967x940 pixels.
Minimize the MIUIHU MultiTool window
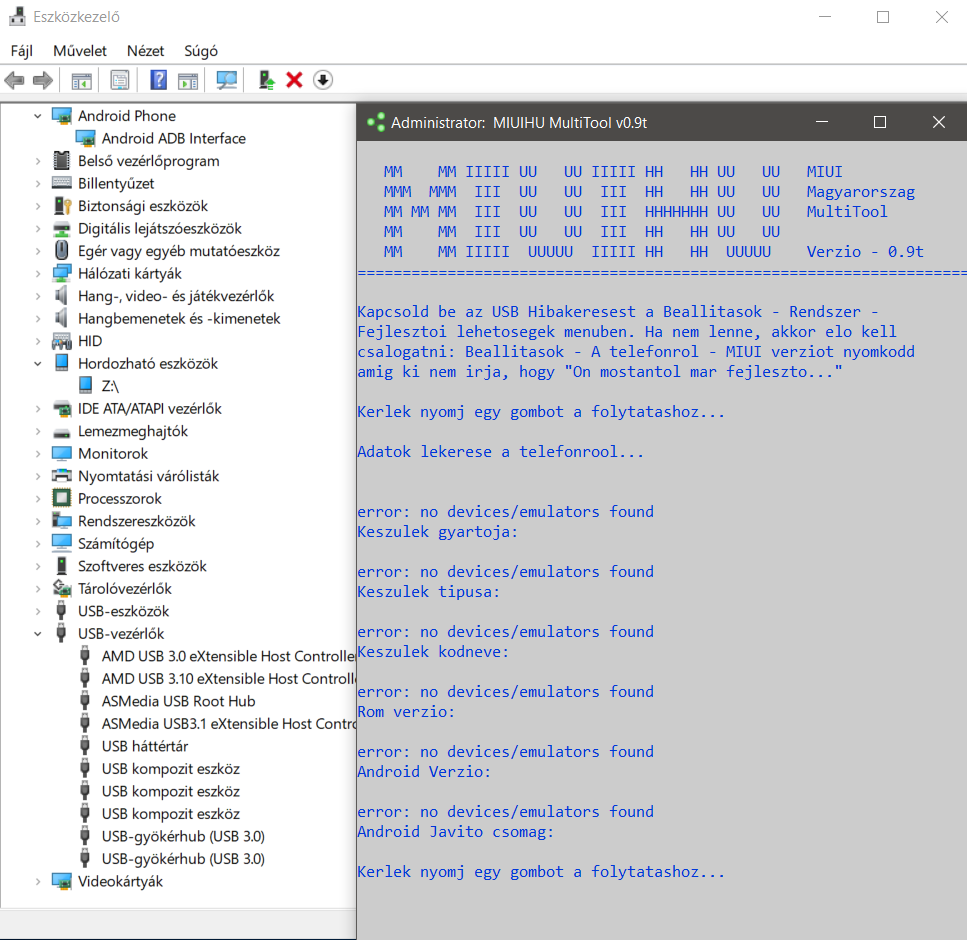coord(821,122)
